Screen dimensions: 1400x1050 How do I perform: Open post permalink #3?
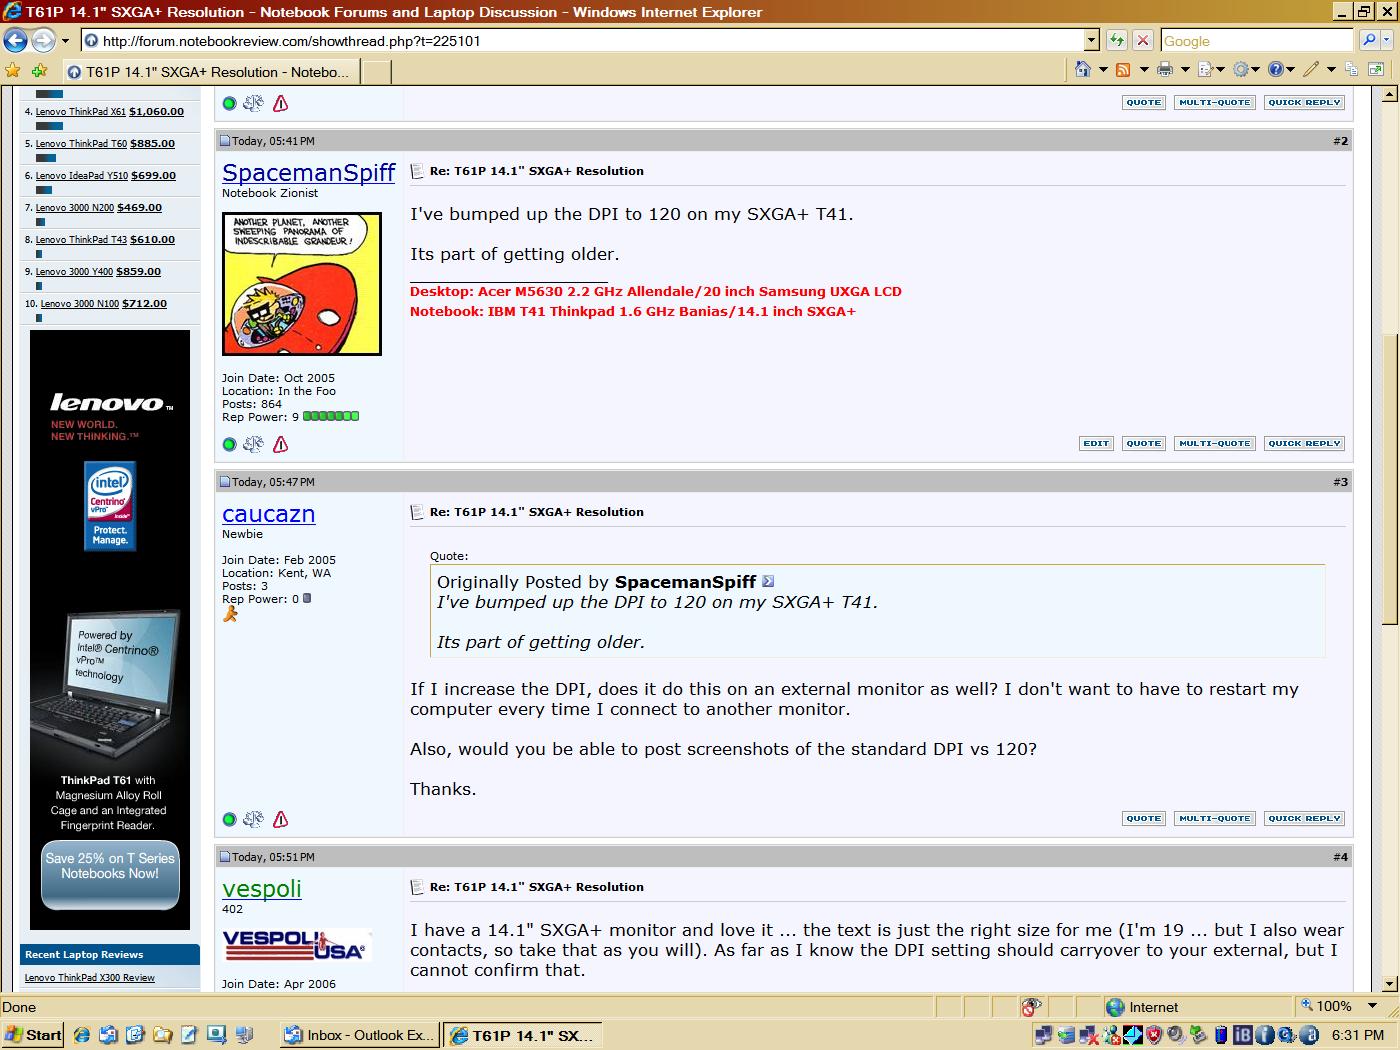(x=1340, y=482)
